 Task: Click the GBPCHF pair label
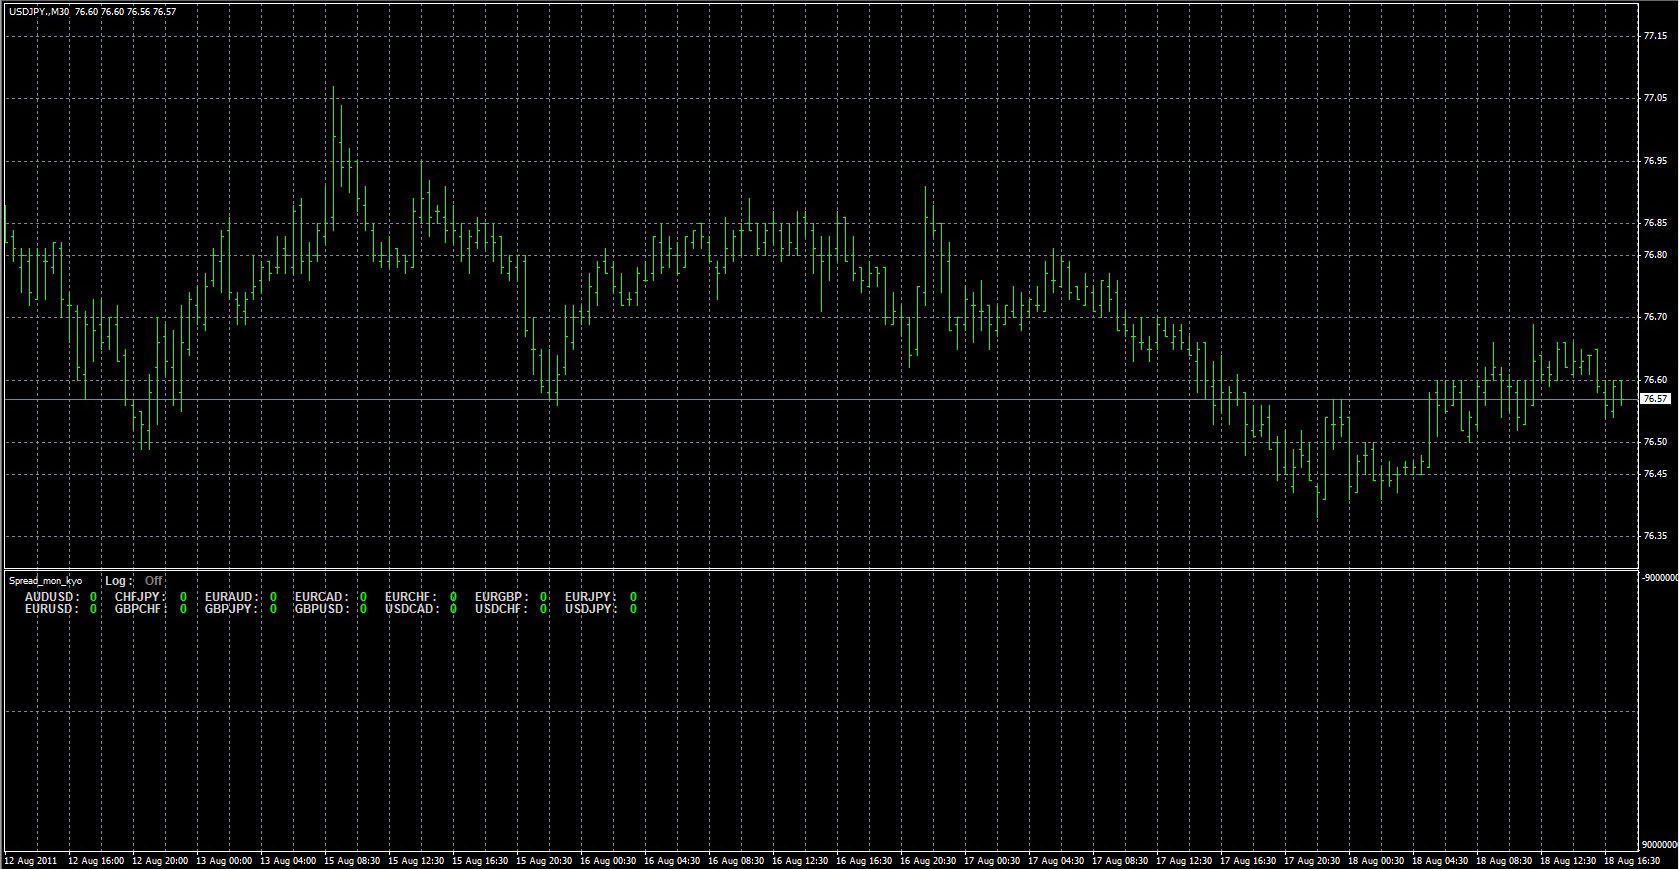tap(140, 608)
